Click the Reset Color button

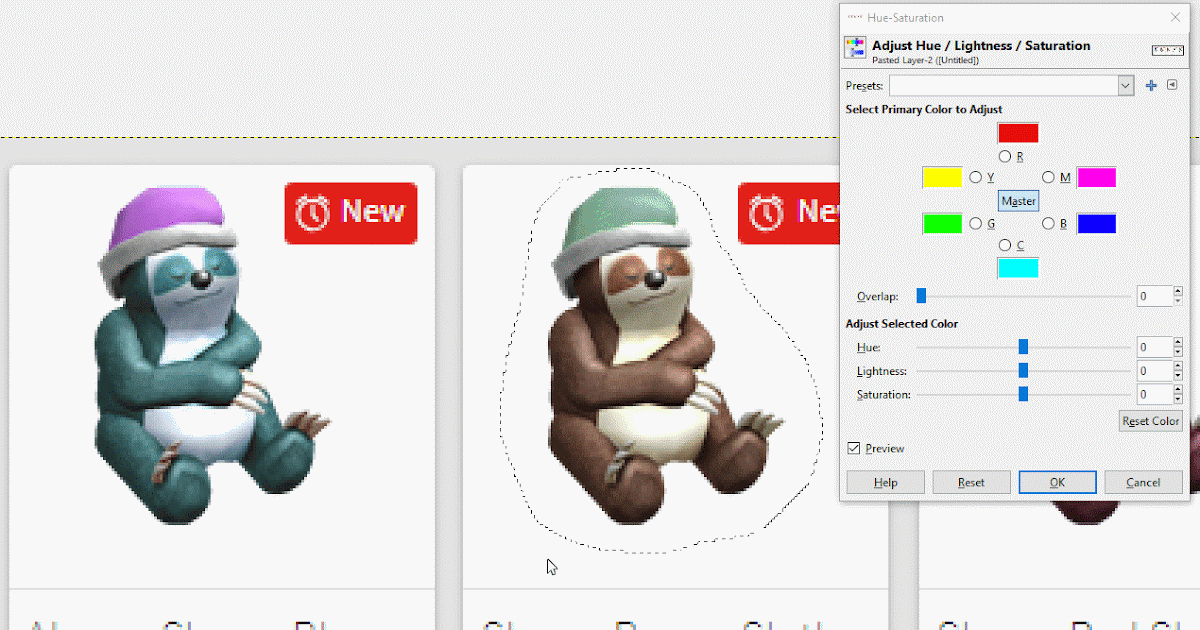1150,421
